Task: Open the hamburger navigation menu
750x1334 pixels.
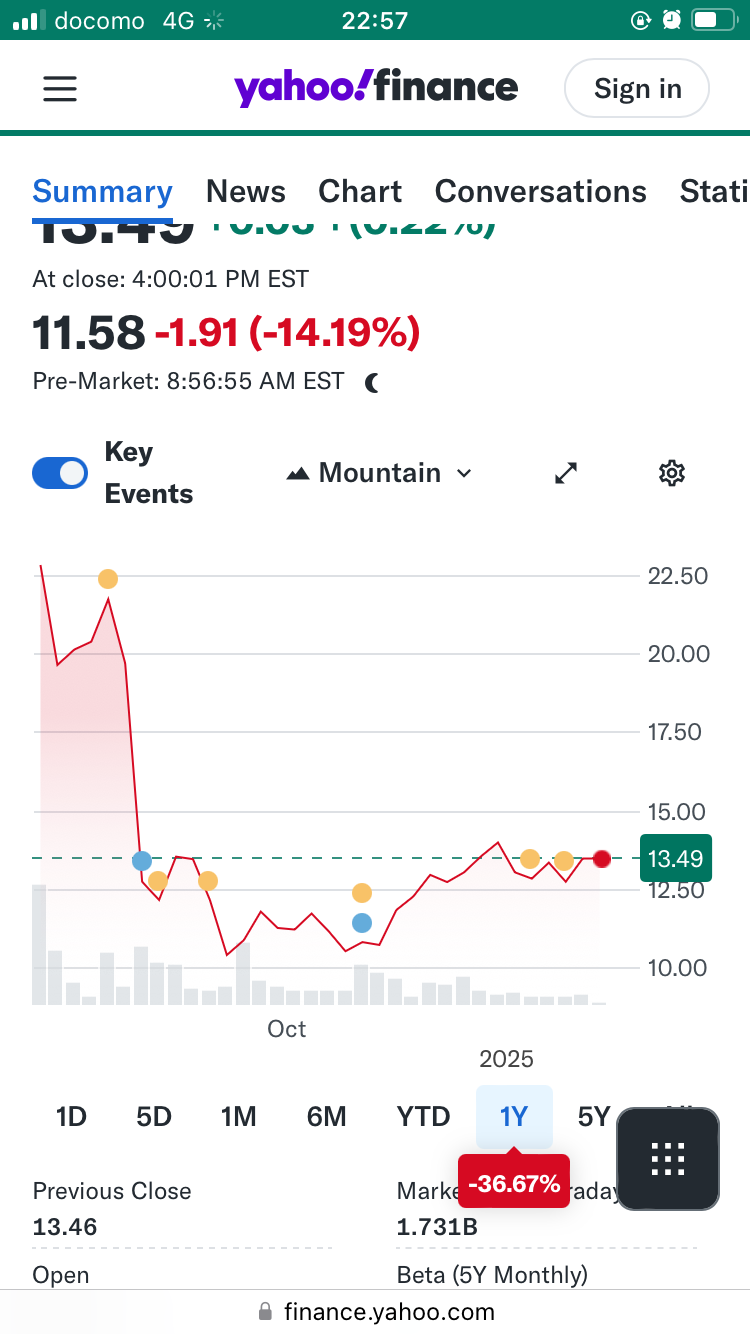Action: click(x=60, y=89)
